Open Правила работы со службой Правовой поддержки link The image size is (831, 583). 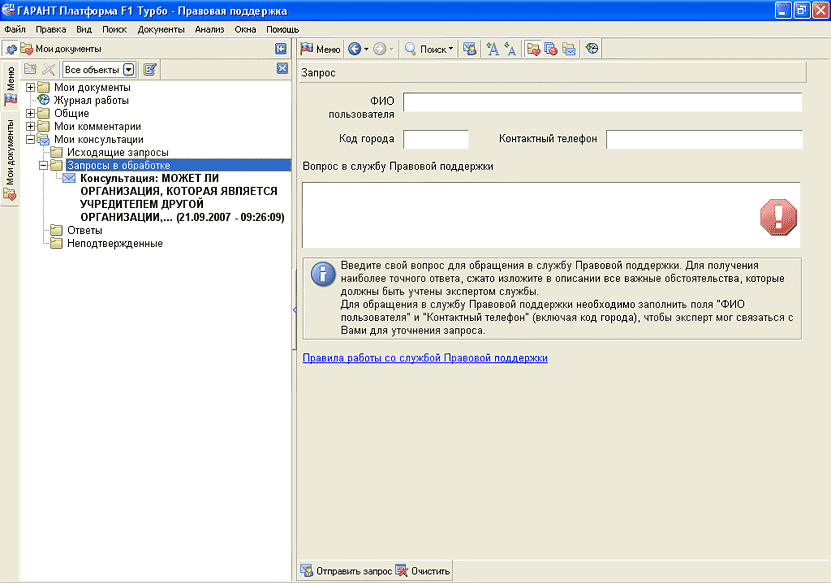425,358
